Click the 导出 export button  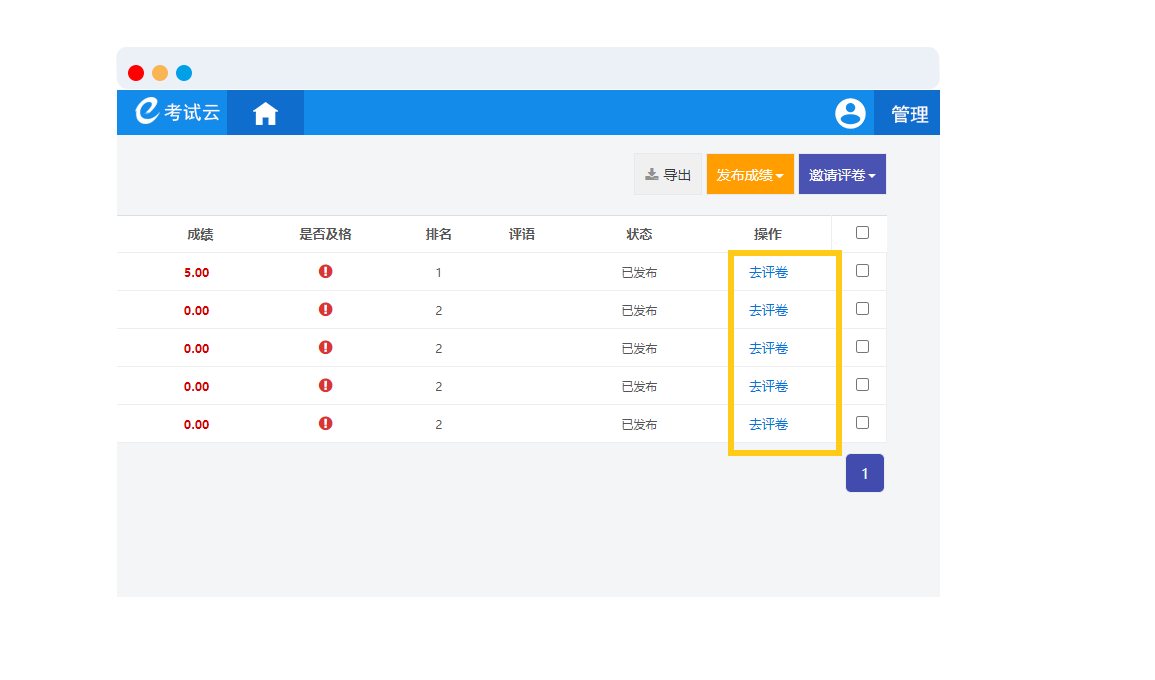[x=668, y=175]
